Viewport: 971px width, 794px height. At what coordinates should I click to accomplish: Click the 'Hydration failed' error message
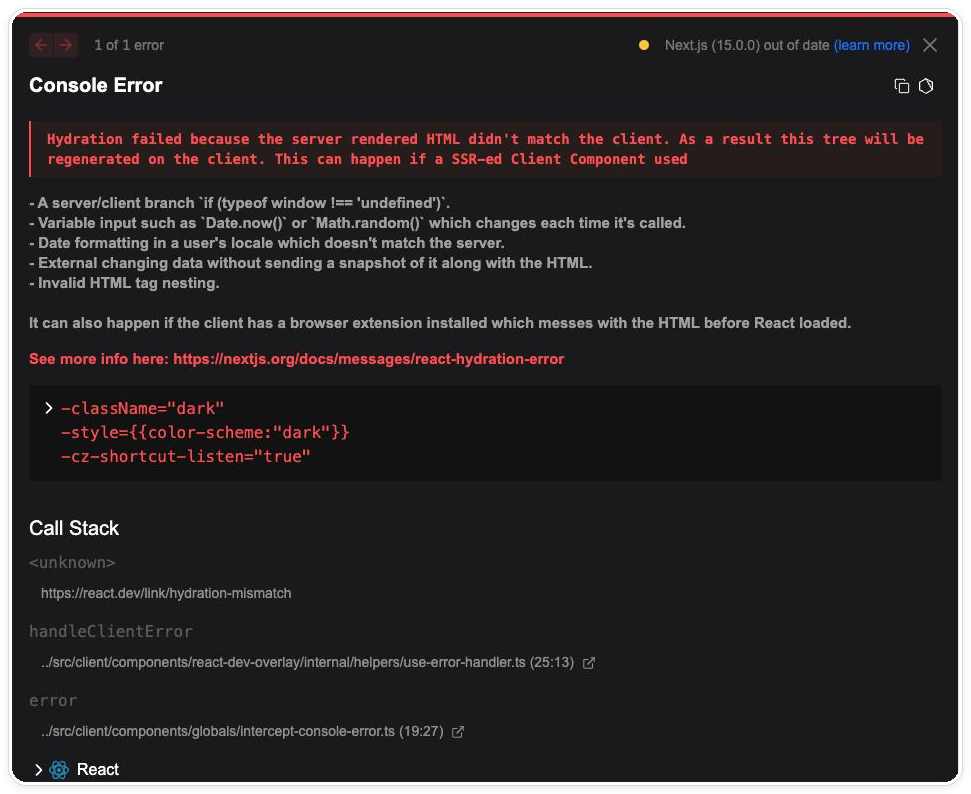pos(486,149)
